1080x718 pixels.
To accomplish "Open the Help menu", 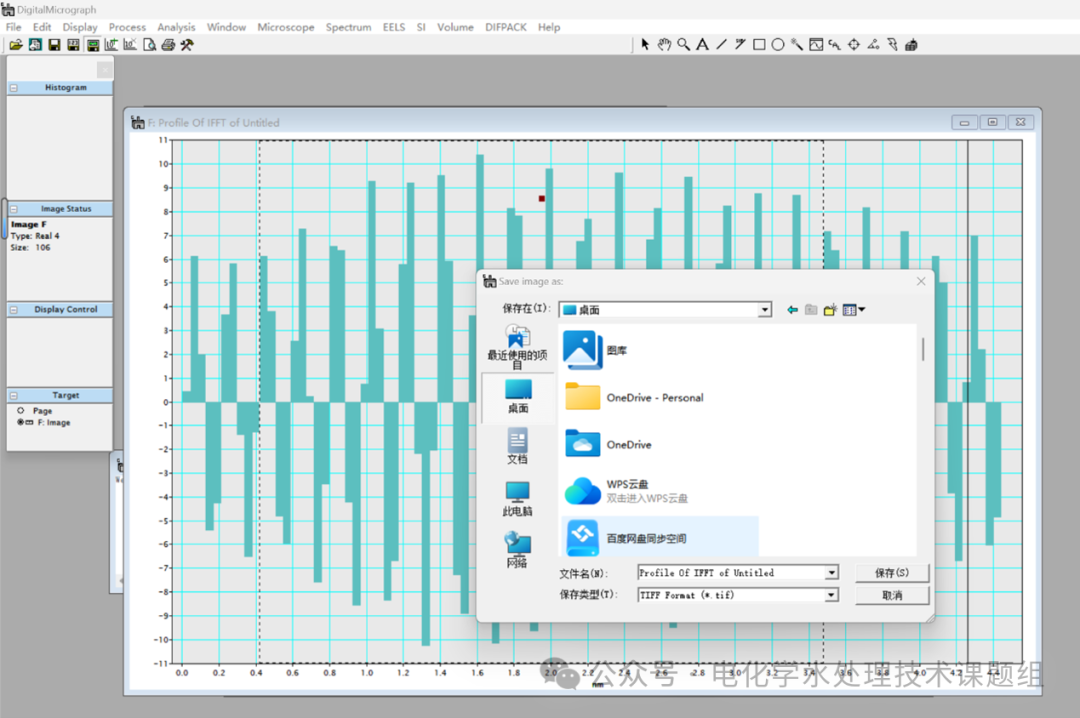I will [549, 27].
